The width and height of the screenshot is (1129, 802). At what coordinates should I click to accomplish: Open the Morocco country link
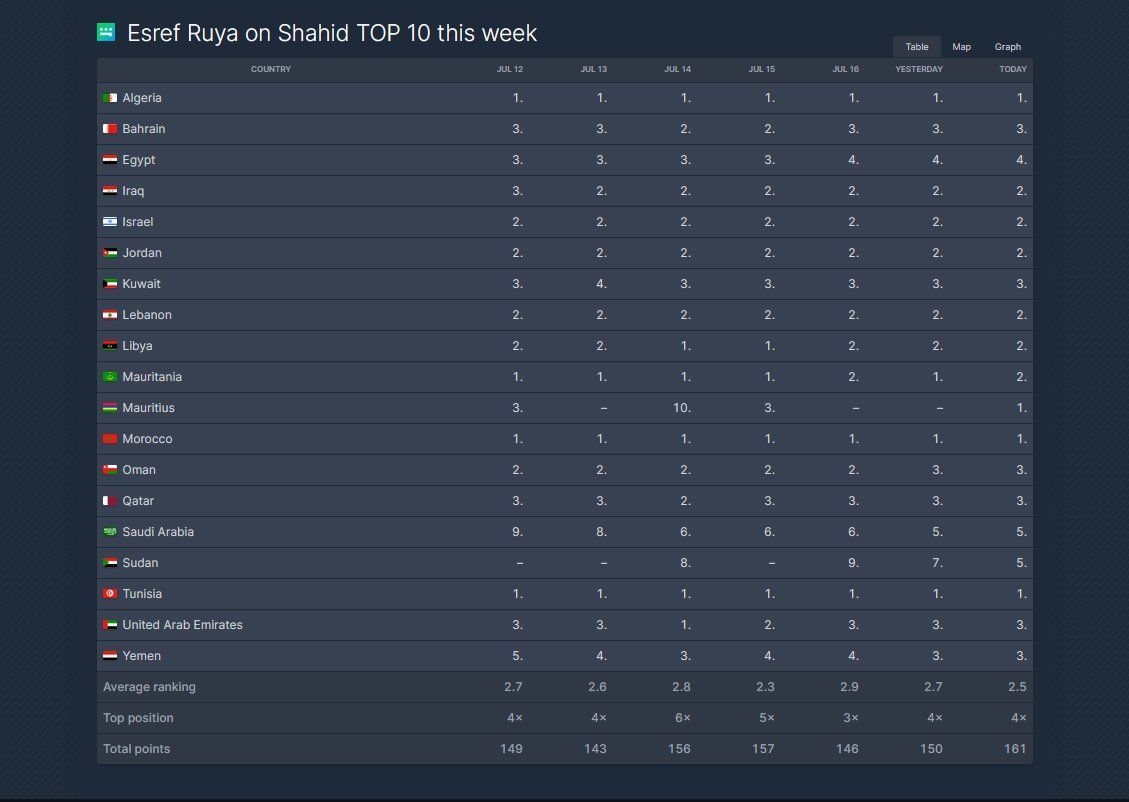click(x=147, y=439)
